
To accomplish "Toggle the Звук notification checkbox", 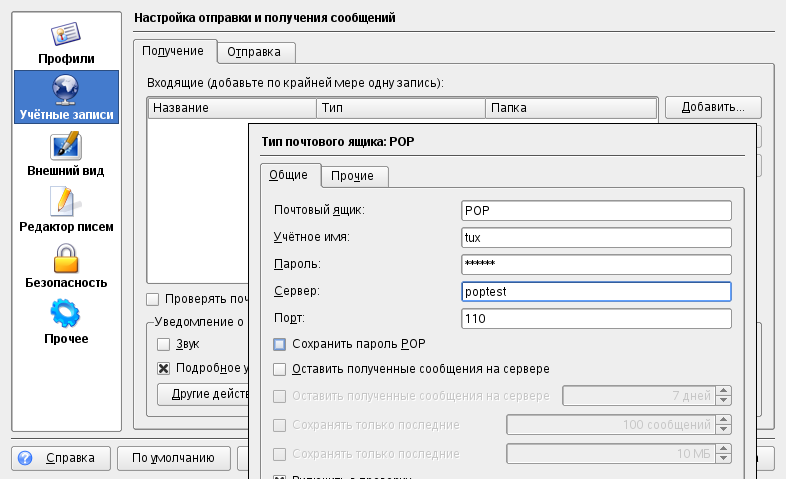I will (164, 344).
